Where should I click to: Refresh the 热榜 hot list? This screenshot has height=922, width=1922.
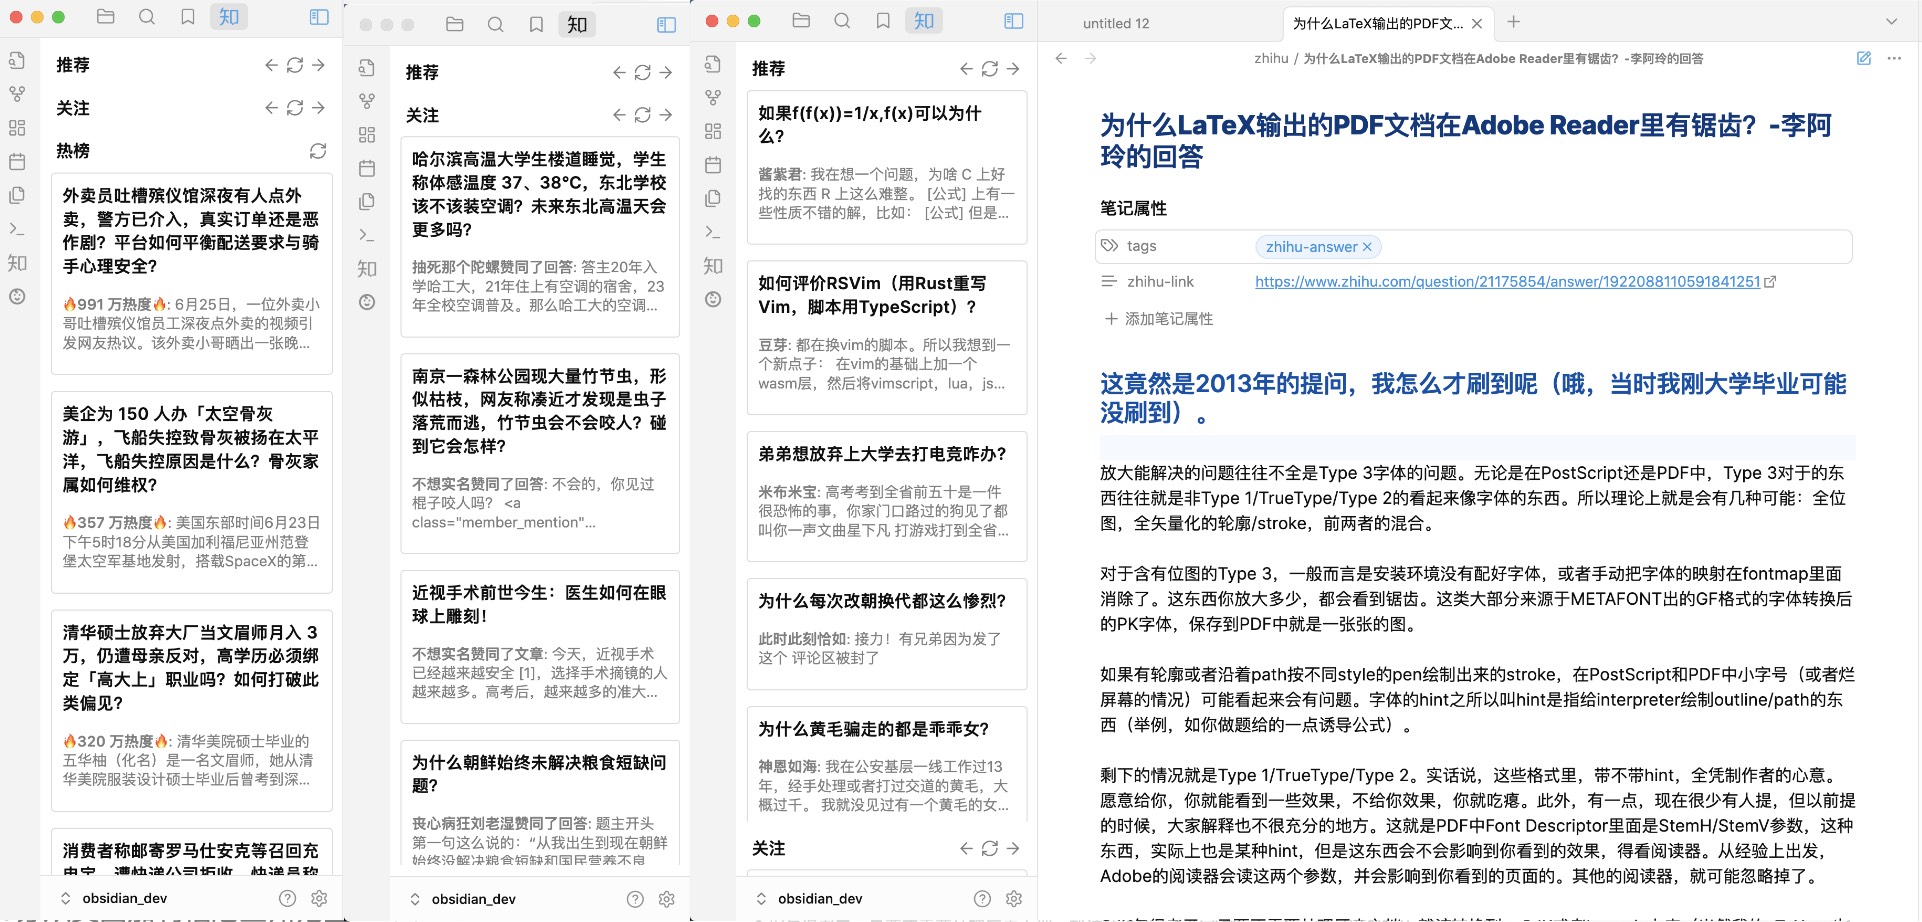pos(318,151)
